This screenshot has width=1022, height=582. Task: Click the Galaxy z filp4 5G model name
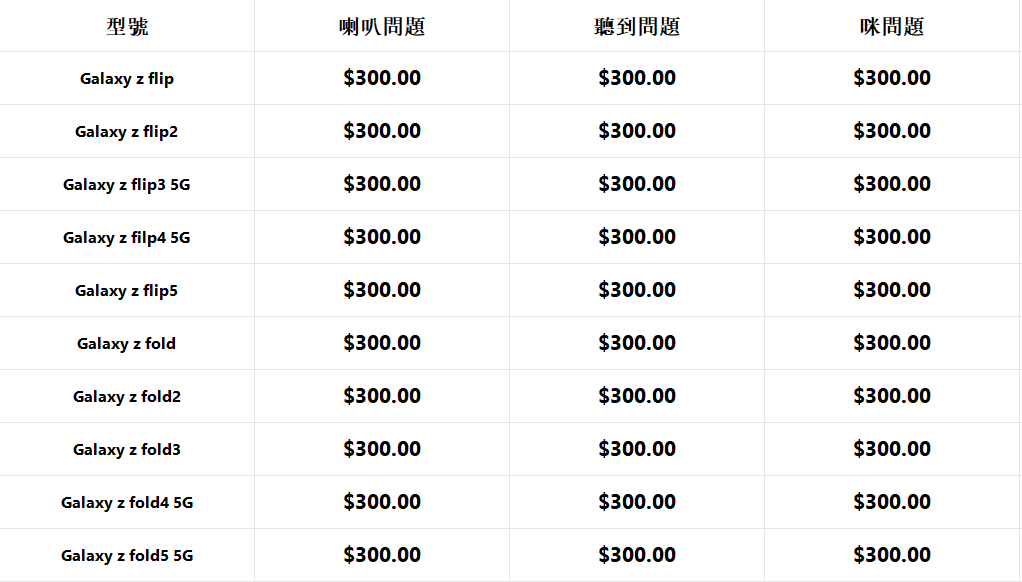(127, 238)
